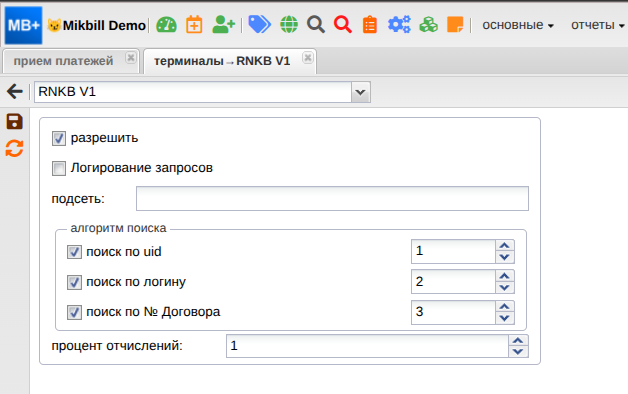Close the прием платежей tab
The height and width of the screenshot is (394, 628).
[x=131, y=58]
